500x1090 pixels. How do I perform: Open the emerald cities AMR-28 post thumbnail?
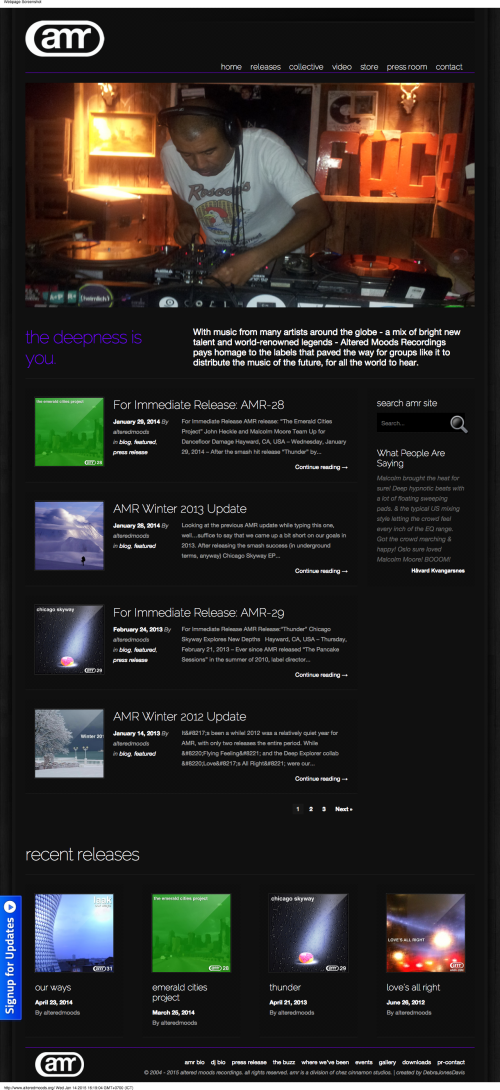[69, 432]
